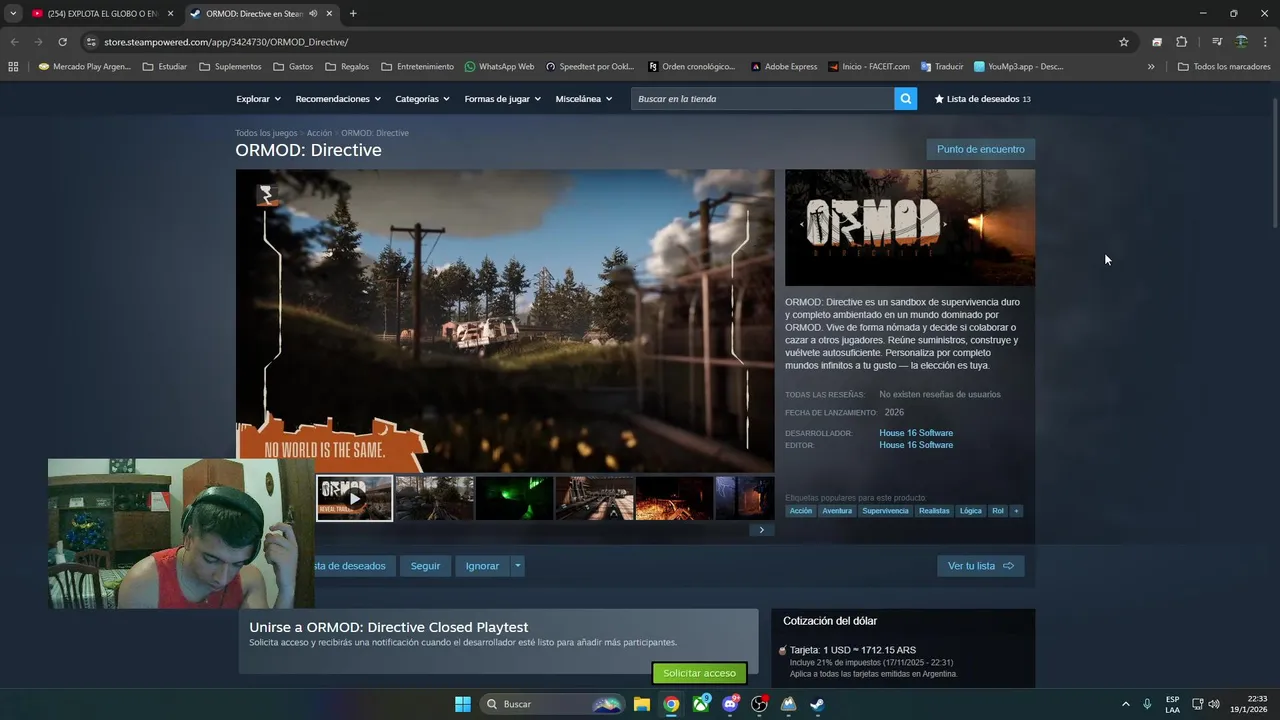The width and height of the screenshot is (1280, 720).
Task: Bookmark this page with the star icon
Action: pyautogui.click(x=1124, y=42)
